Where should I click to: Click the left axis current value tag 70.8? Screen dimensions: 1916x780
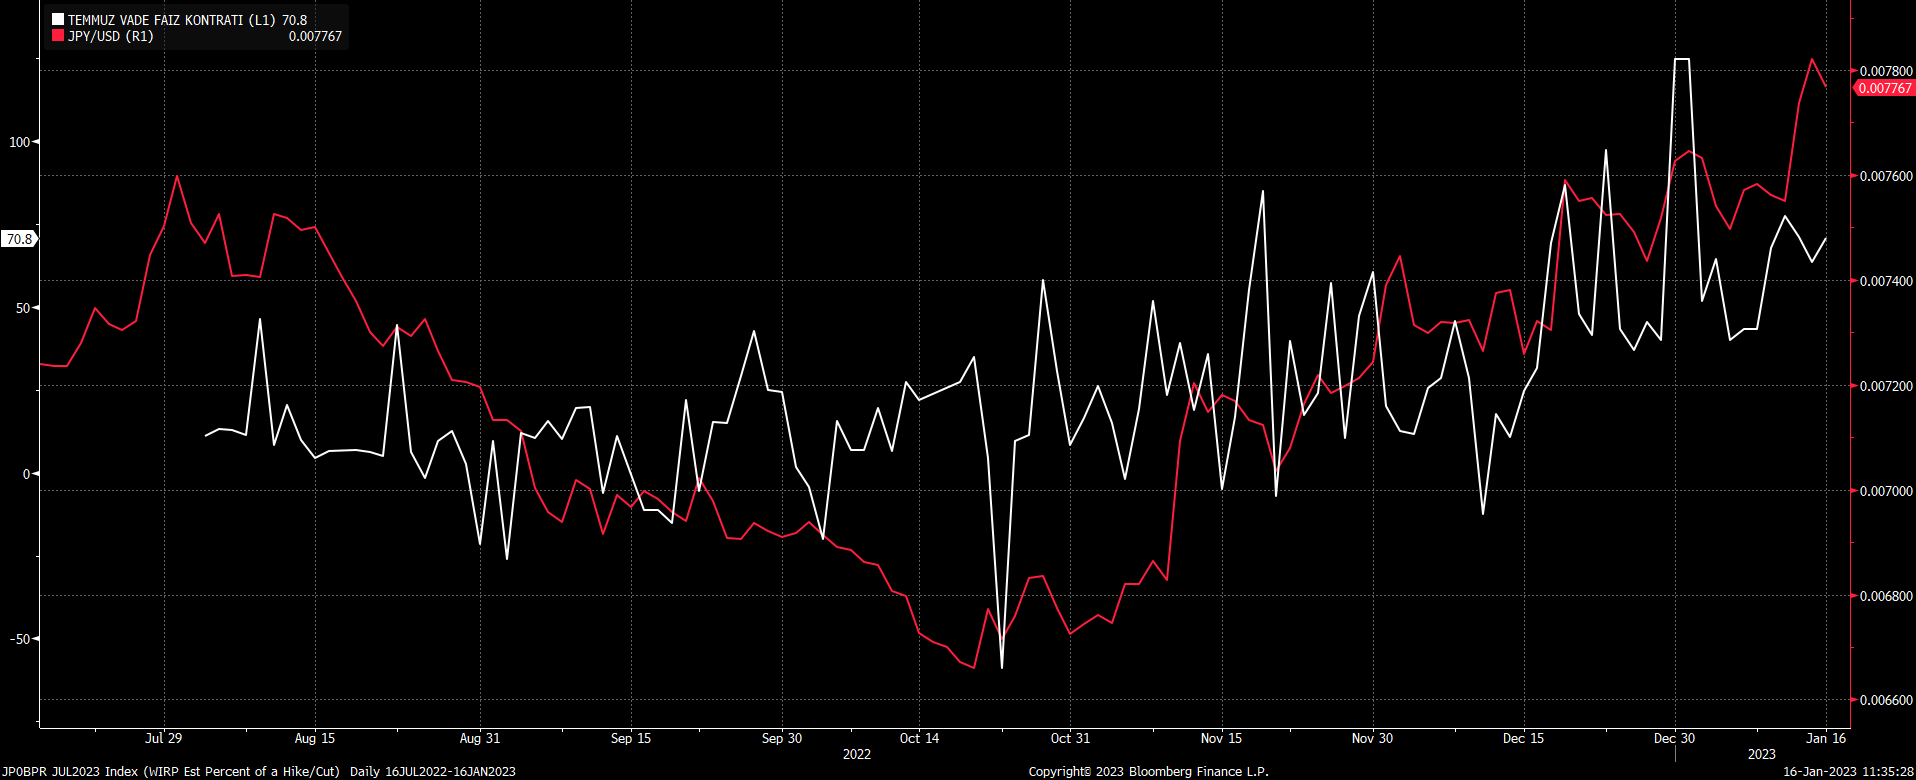coord(19,239)
